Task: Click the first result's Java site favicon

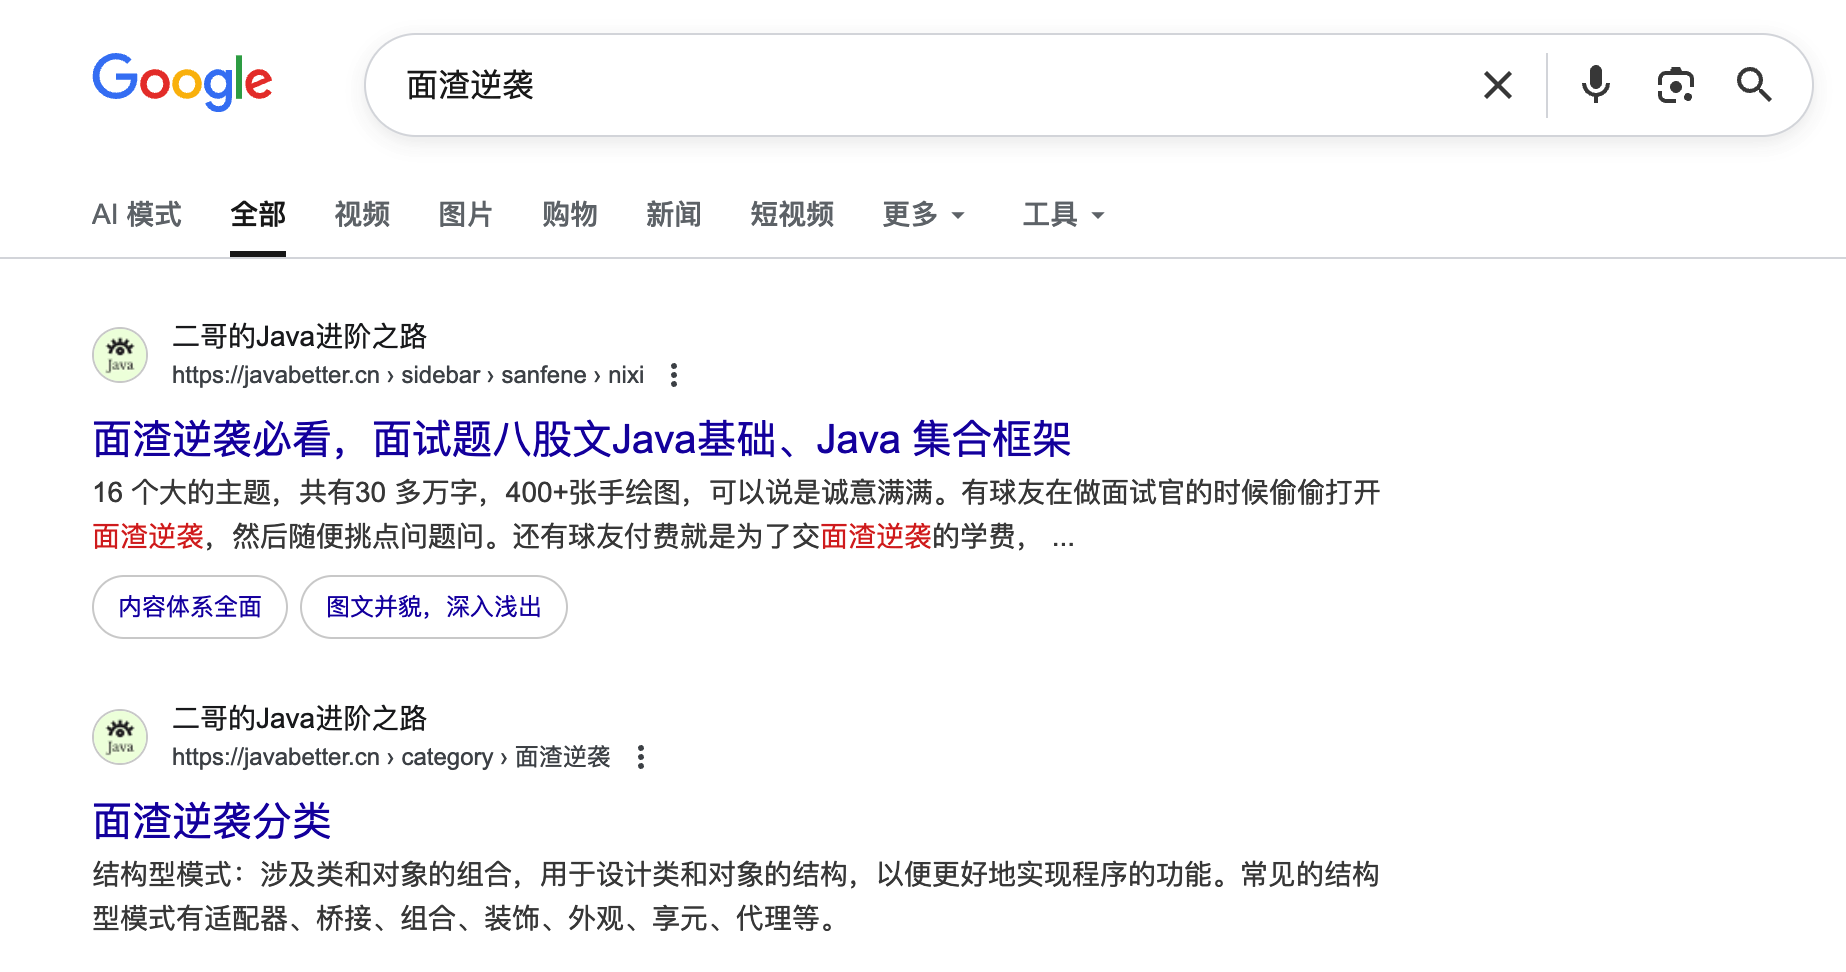Action: [120, 356]
